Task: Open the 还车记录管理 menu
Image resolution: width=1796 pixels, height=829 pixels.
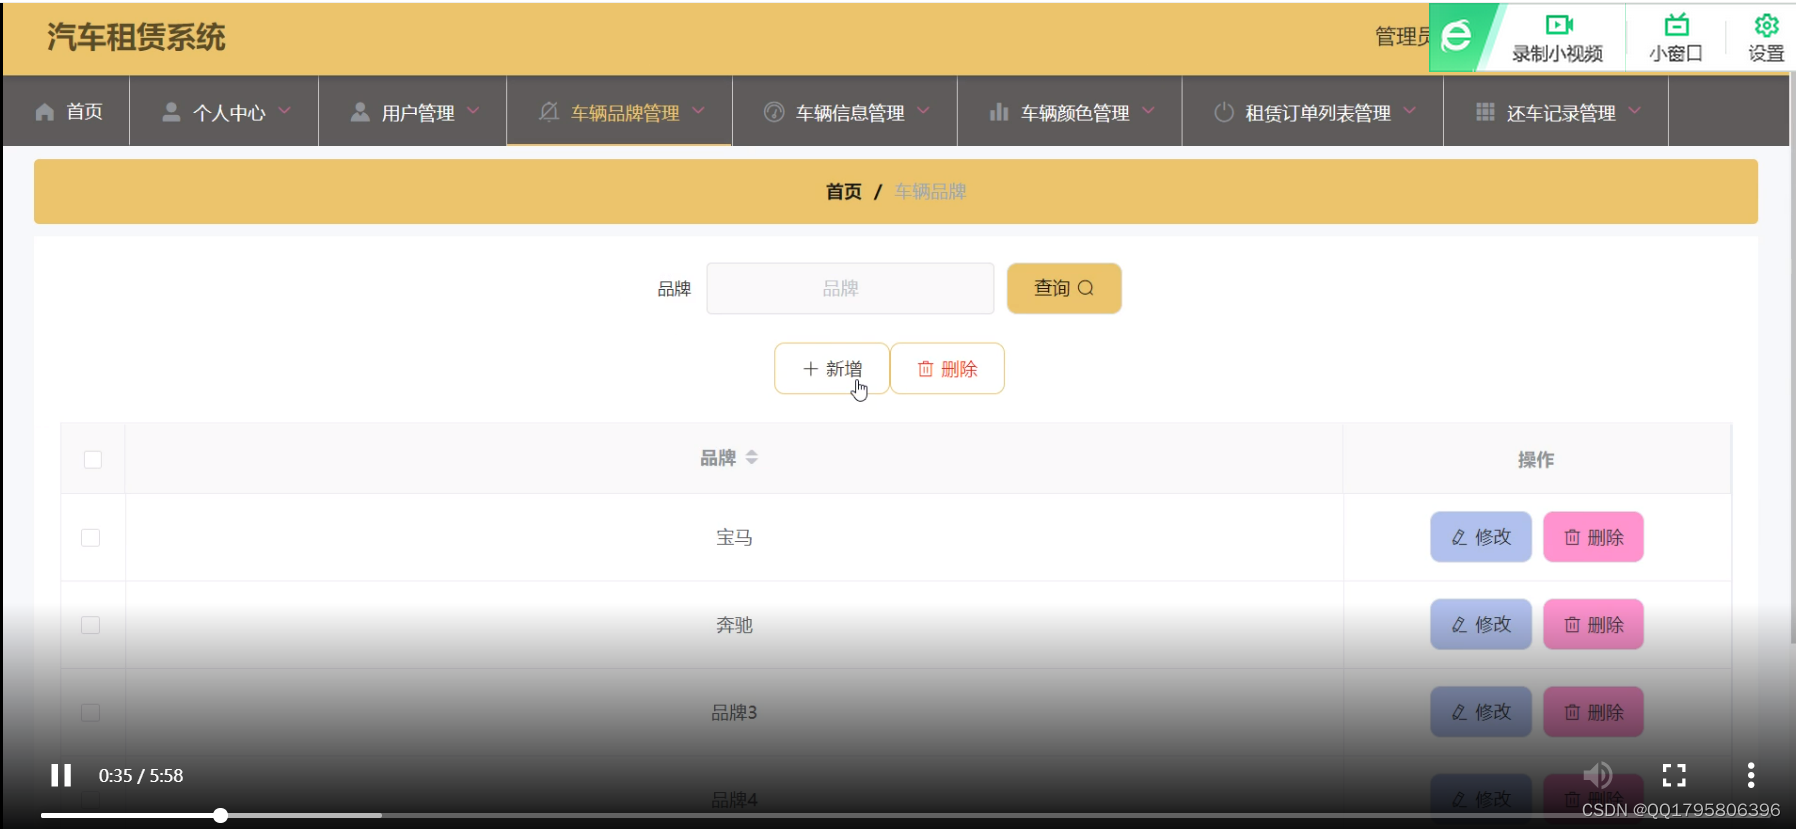Action: coord(1556,111)
